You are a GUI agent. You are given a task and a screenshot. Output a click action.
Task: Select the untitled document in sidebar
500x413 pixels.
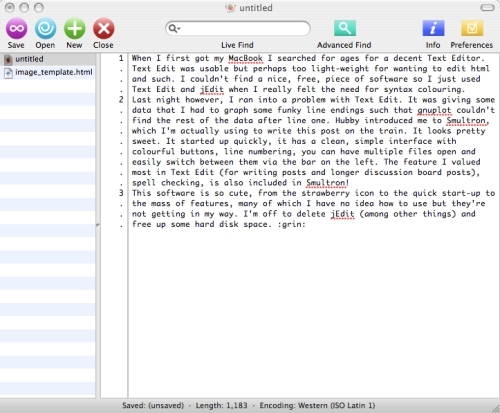[48, 59]
